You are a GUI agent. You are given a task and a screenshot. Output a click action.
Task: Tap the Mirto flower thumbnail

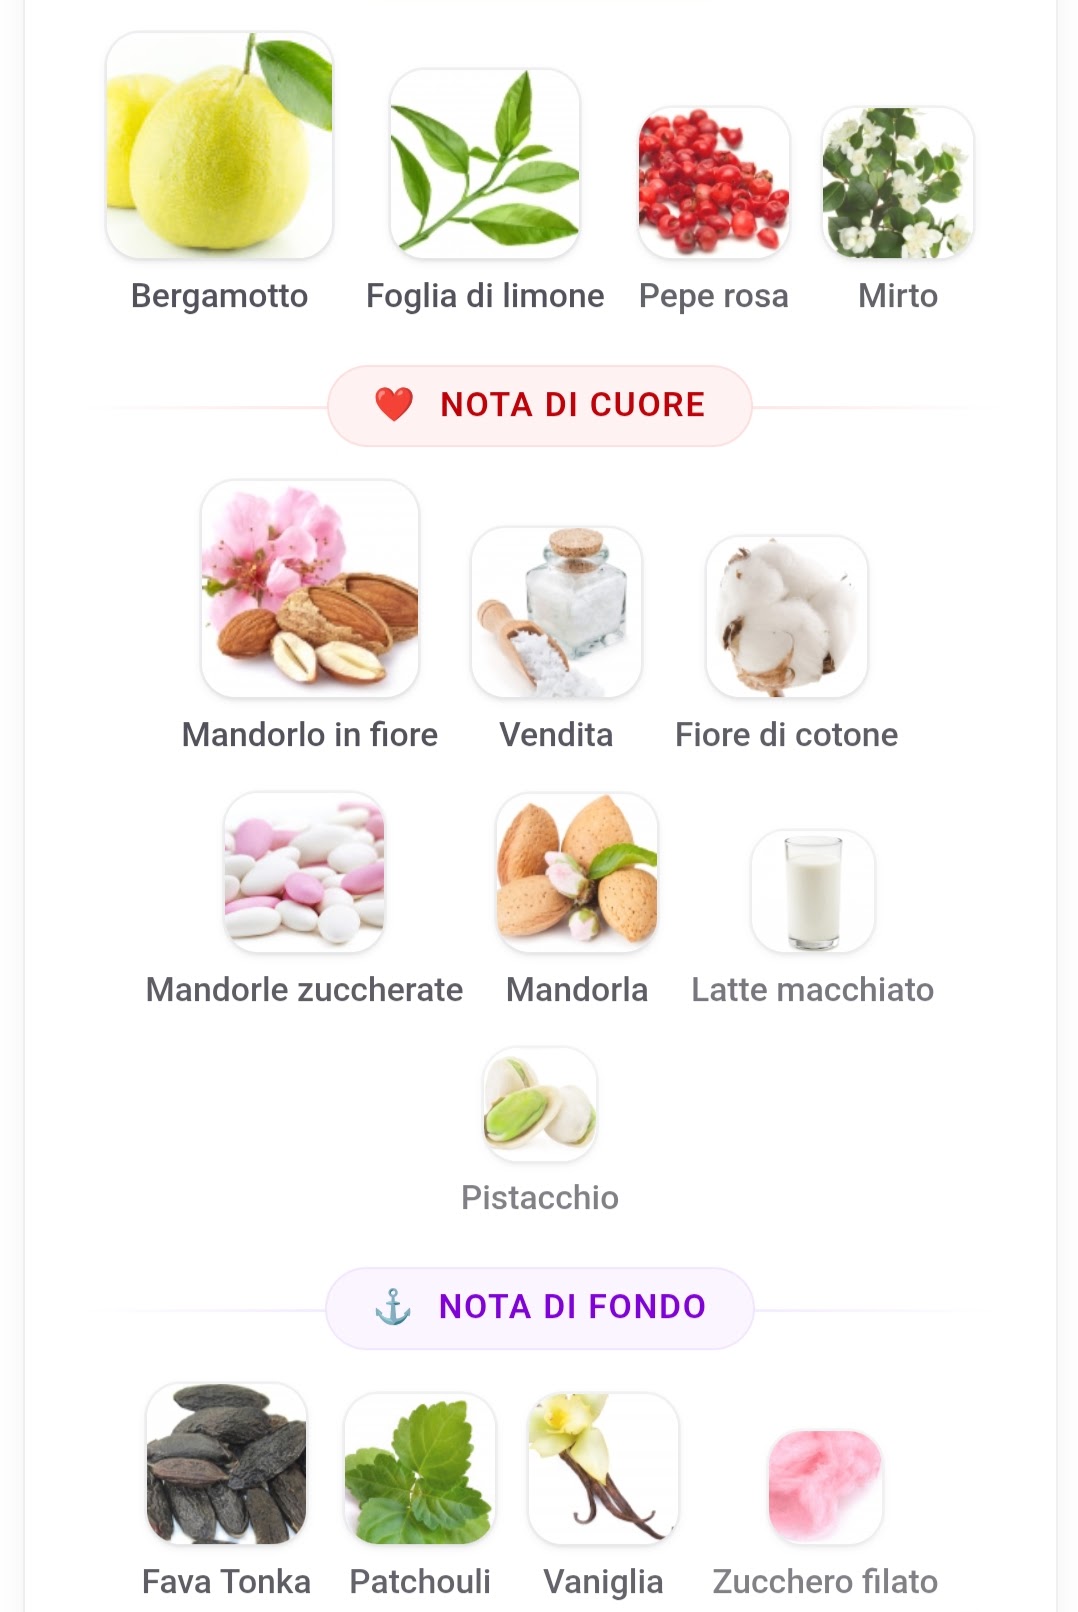[897, 182]
